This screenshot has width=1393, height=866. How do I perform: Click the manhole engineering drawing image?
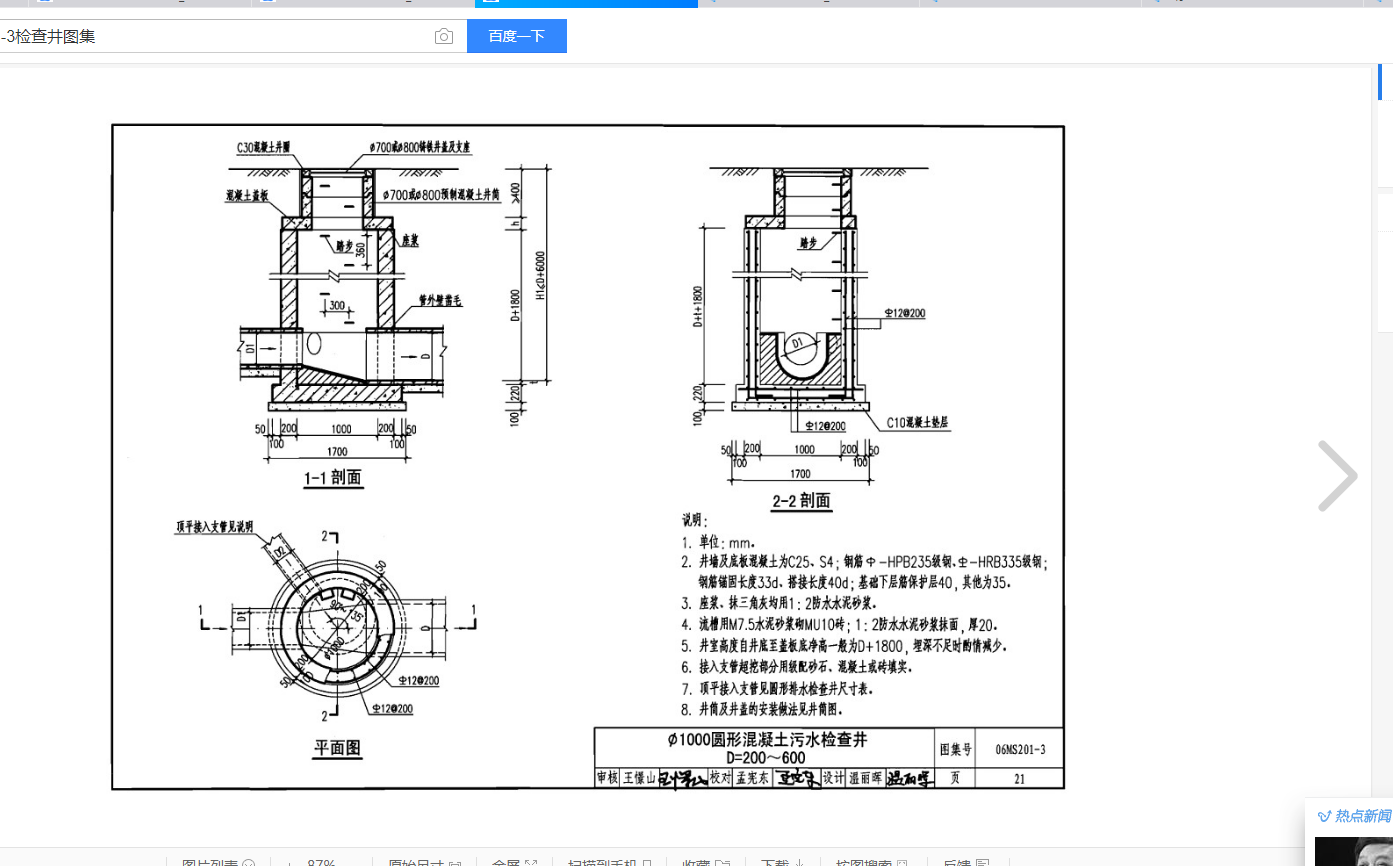coord(588,457)
